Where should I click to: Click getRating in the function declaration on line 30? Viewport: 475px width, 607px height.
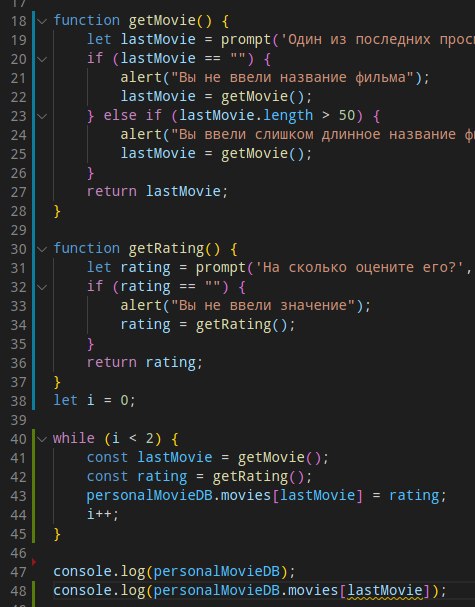[166, 249]
